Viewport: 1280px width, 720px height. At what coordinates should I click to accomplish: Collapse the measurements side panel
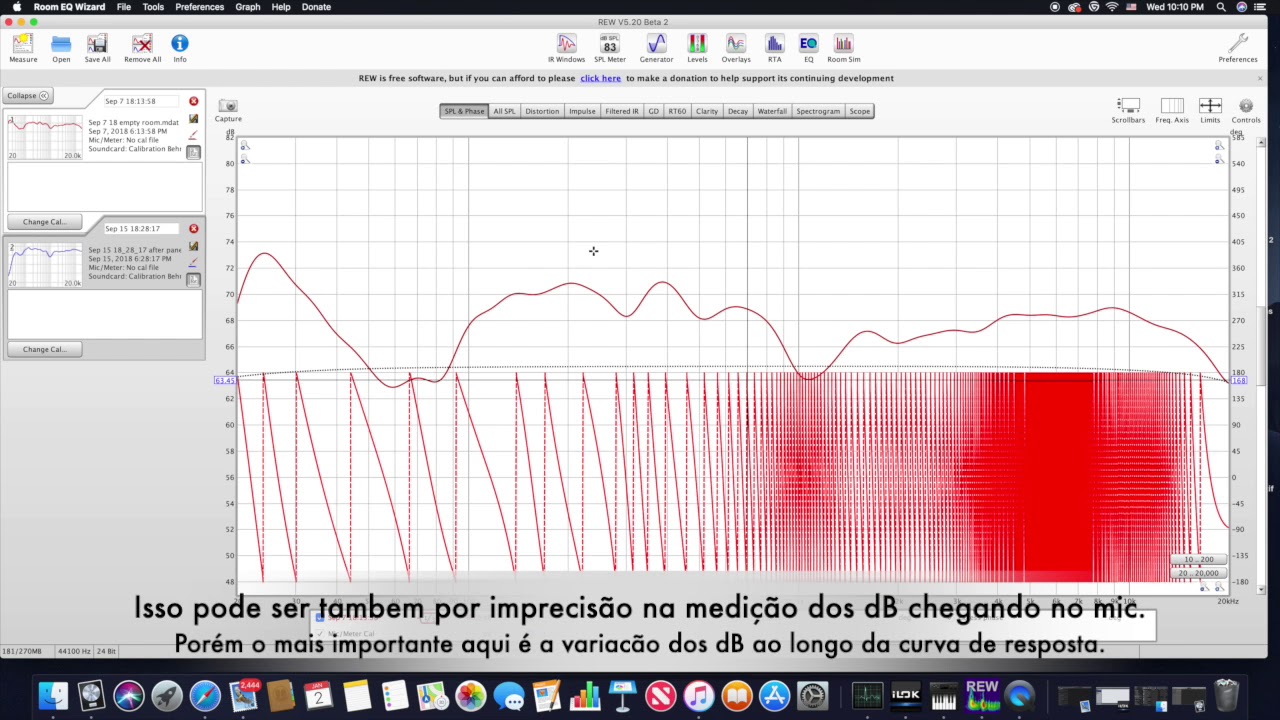click(27, 96)
